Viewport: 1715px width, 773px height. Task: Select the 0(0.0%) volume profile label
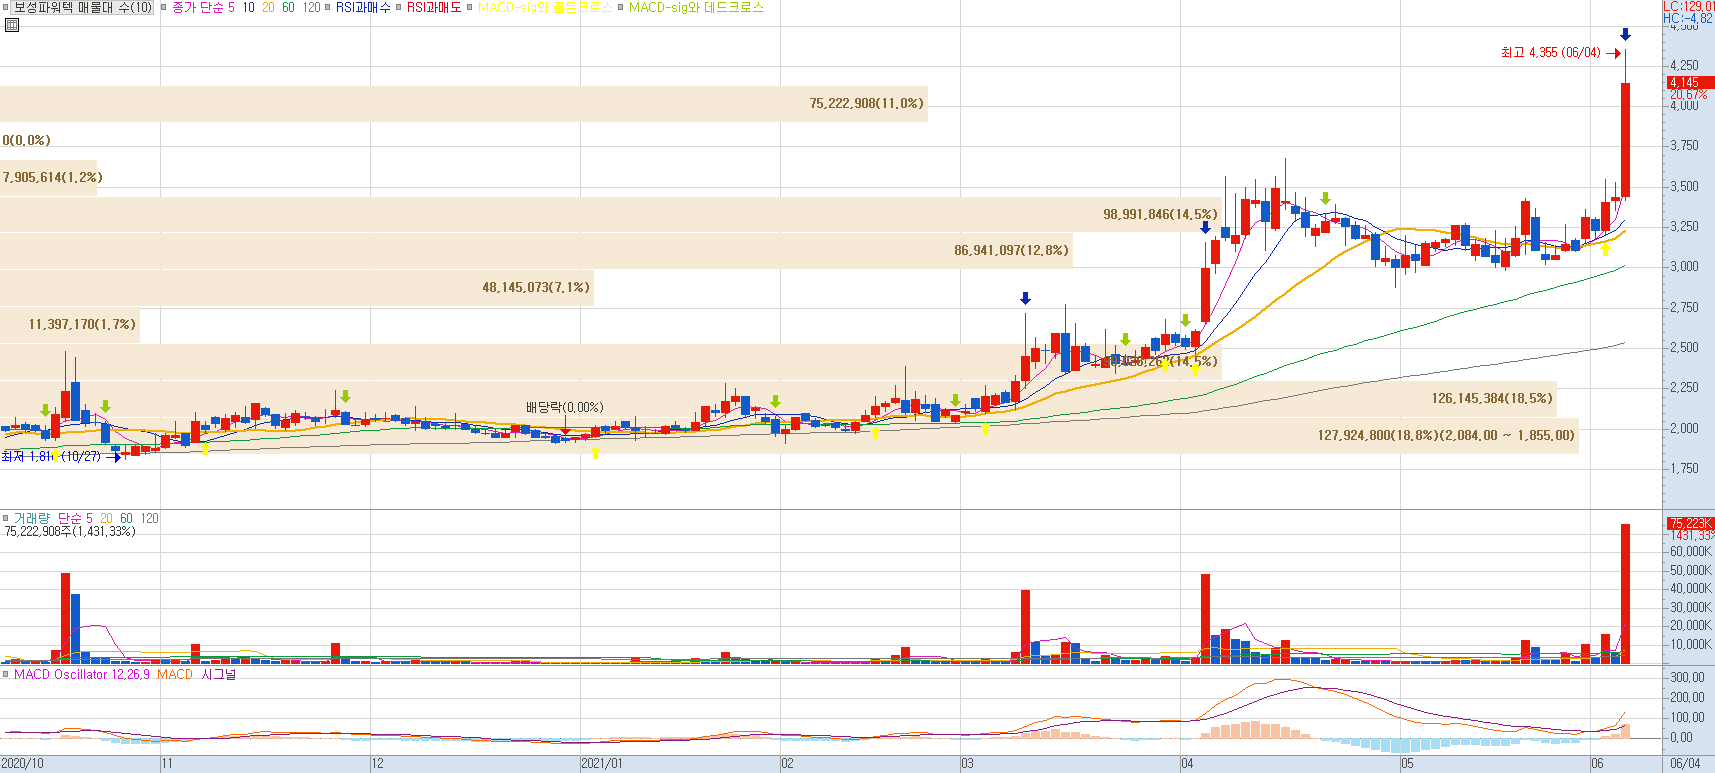point(26,141)
